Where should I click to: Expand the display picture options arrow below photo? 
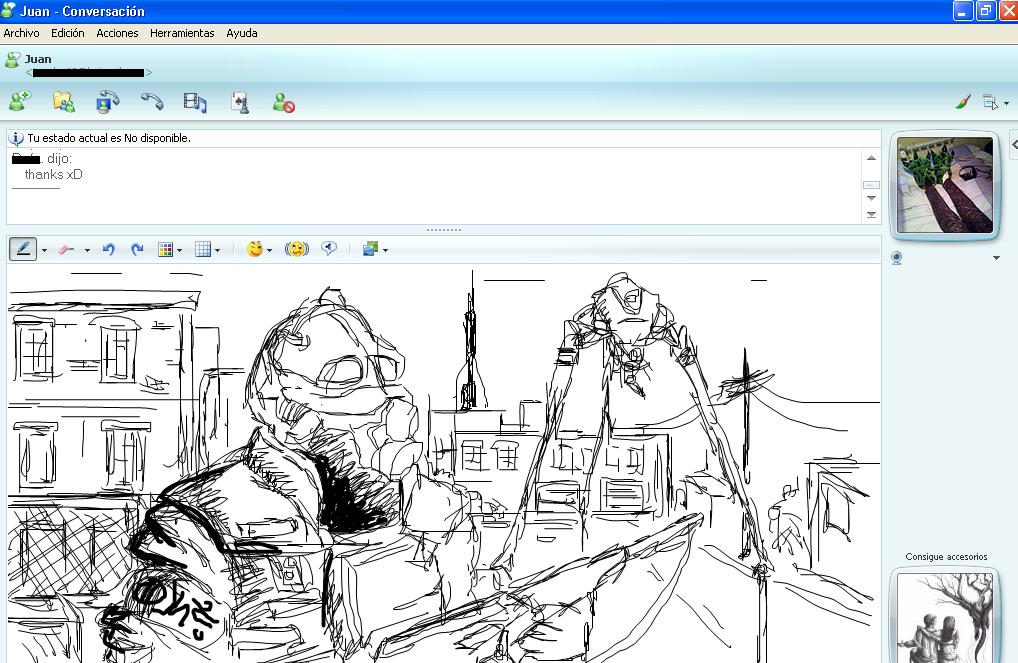click(x=996, y=258)
